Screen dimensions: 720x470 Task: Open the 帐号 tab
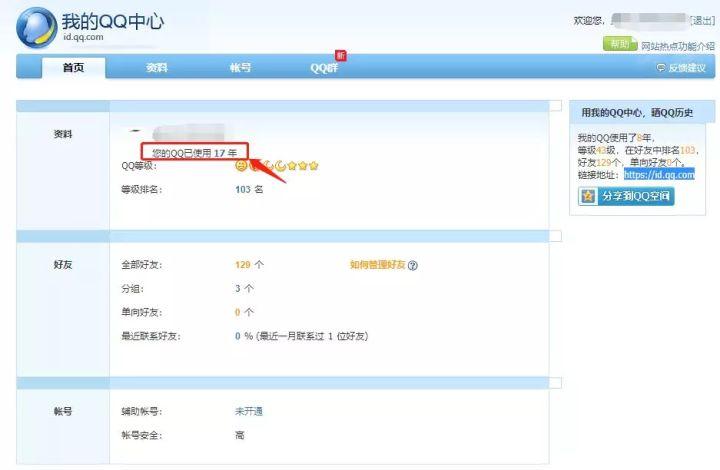[240, 68]
